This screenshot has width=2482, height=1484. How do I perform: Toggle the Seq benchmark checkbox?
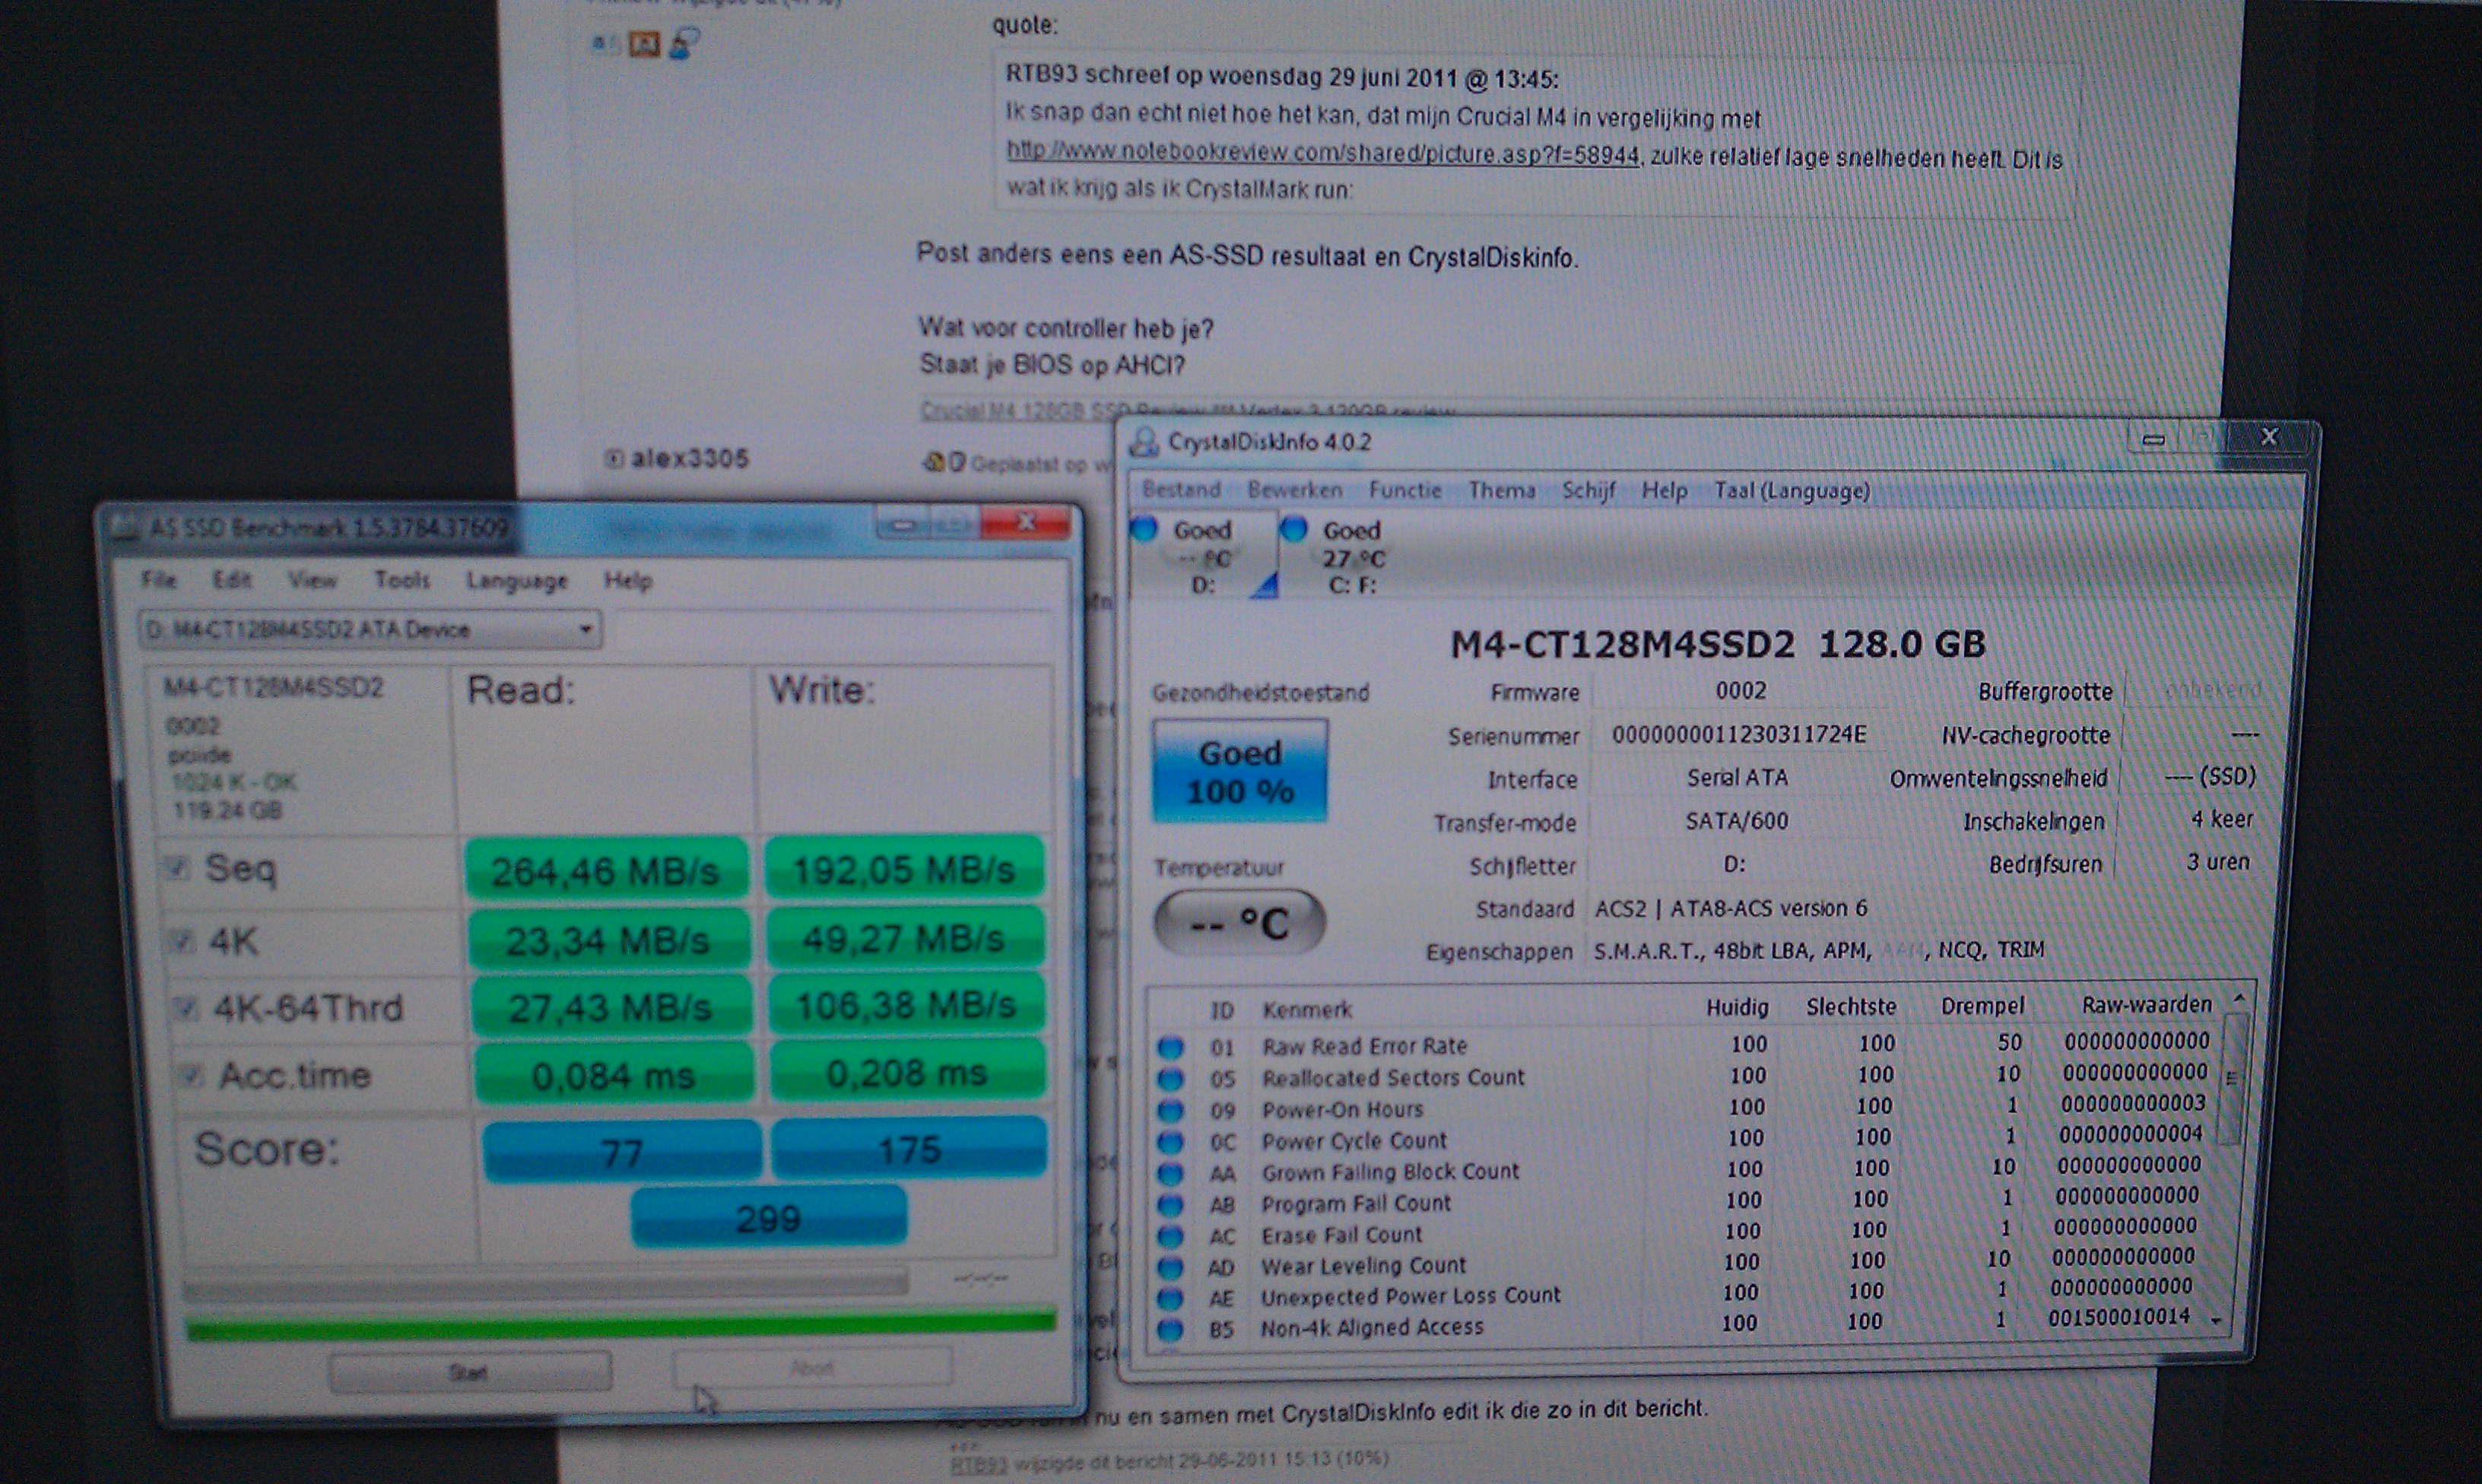(x=178, y=867)
